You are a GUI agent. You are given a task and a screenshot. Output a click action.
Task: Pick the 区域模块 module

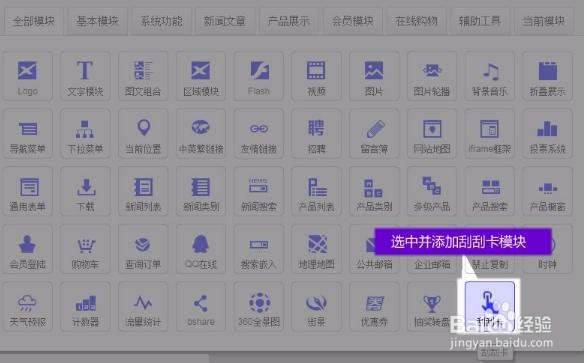pos(201,77)
